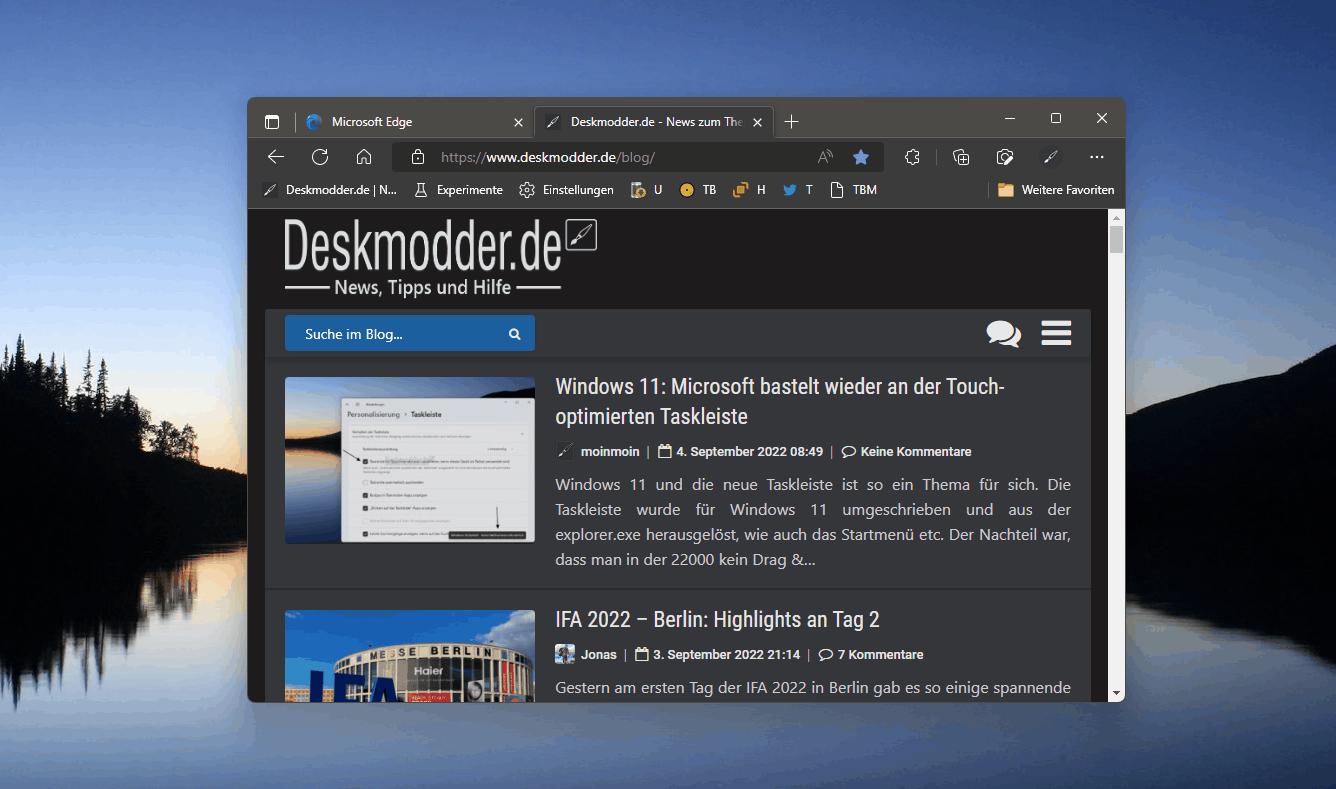Expand the Weitere Favoriten folder
Image resolution: width=1336 pixels, height=789 pixels.
[x=1056, y=190]
